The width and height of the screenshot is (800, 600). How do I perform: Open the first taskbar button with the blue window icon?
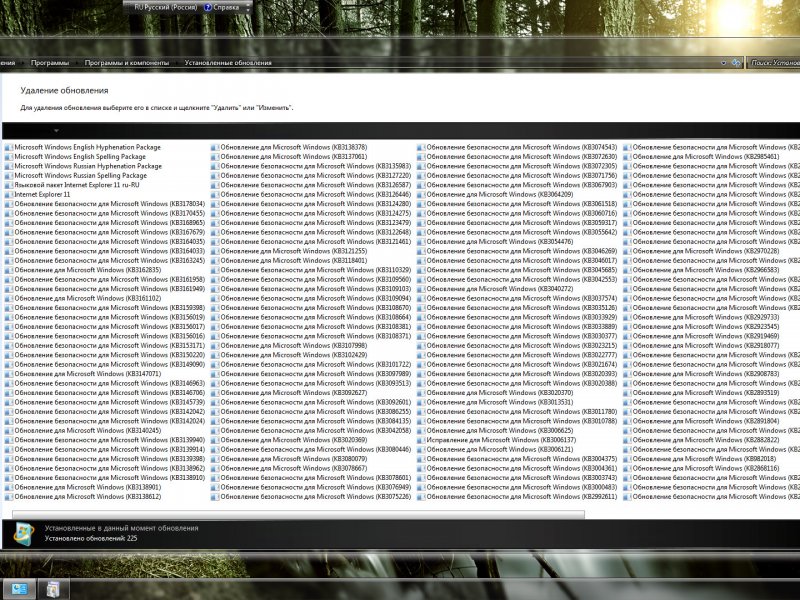(19, 589)
